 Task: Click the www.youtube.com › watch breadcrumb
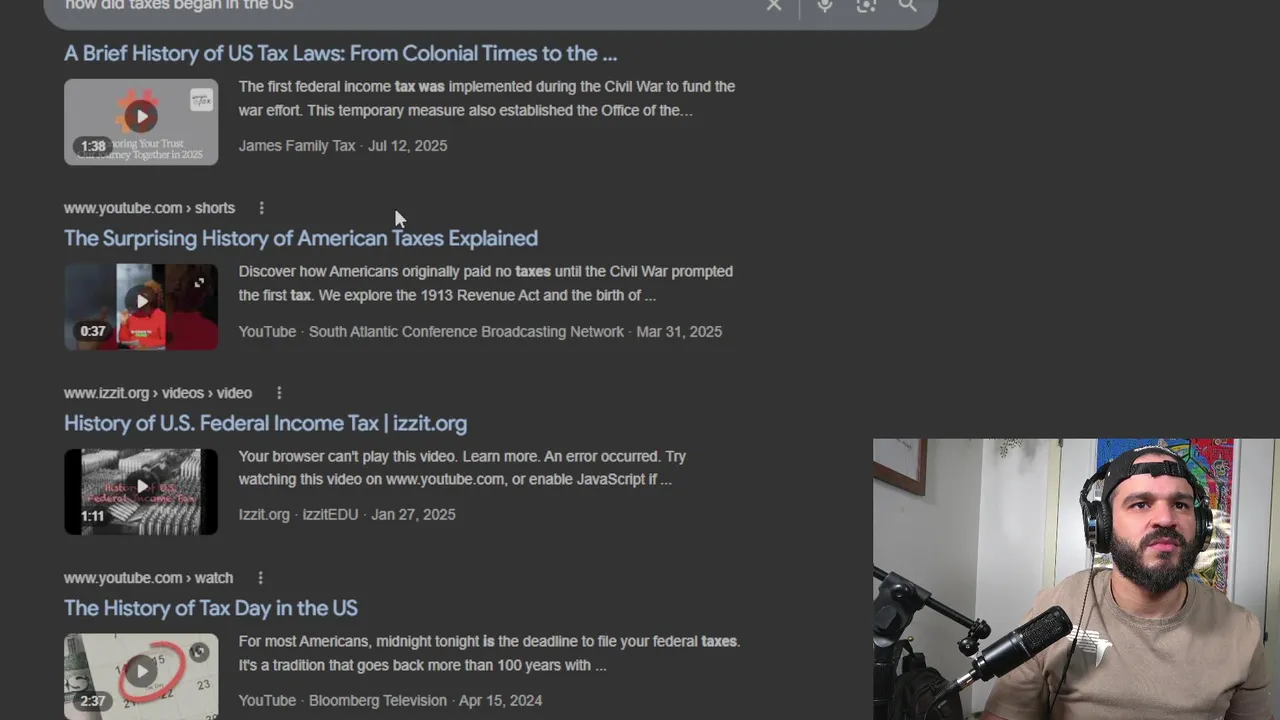coord(148,578)
